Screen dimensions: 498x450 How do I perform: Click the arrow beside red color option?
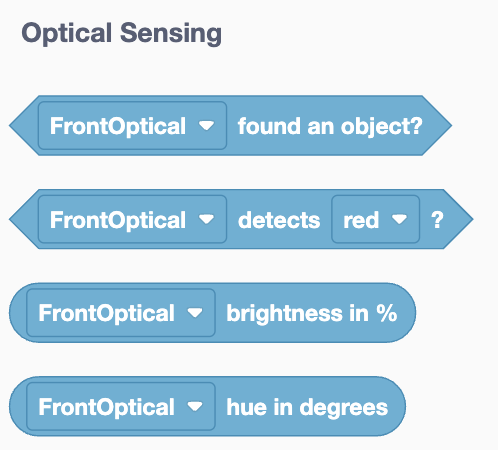click(399, 219)
